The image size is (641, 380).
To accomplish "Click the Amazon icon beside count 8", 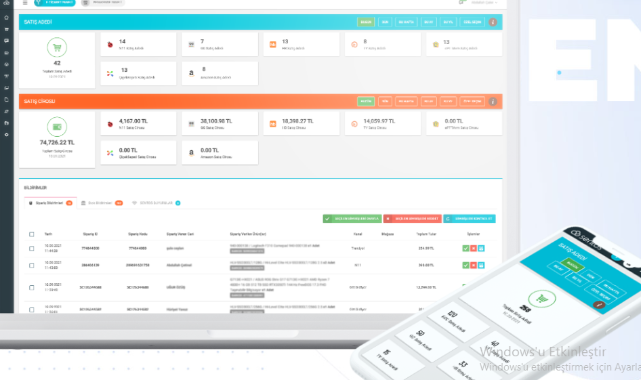I will 191,73.
